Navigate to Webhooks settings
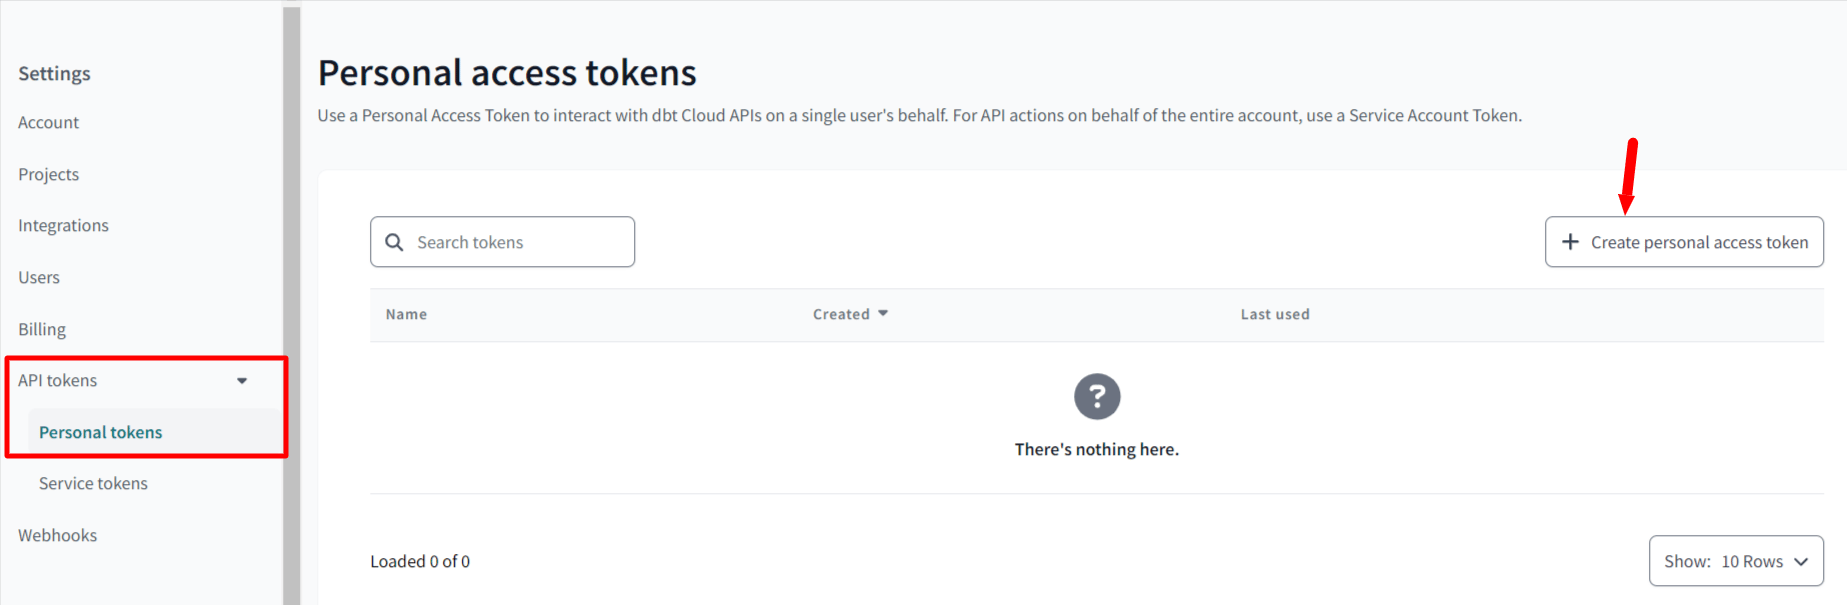The width and height of the screenshot is (1847, 605). point(57,535)
